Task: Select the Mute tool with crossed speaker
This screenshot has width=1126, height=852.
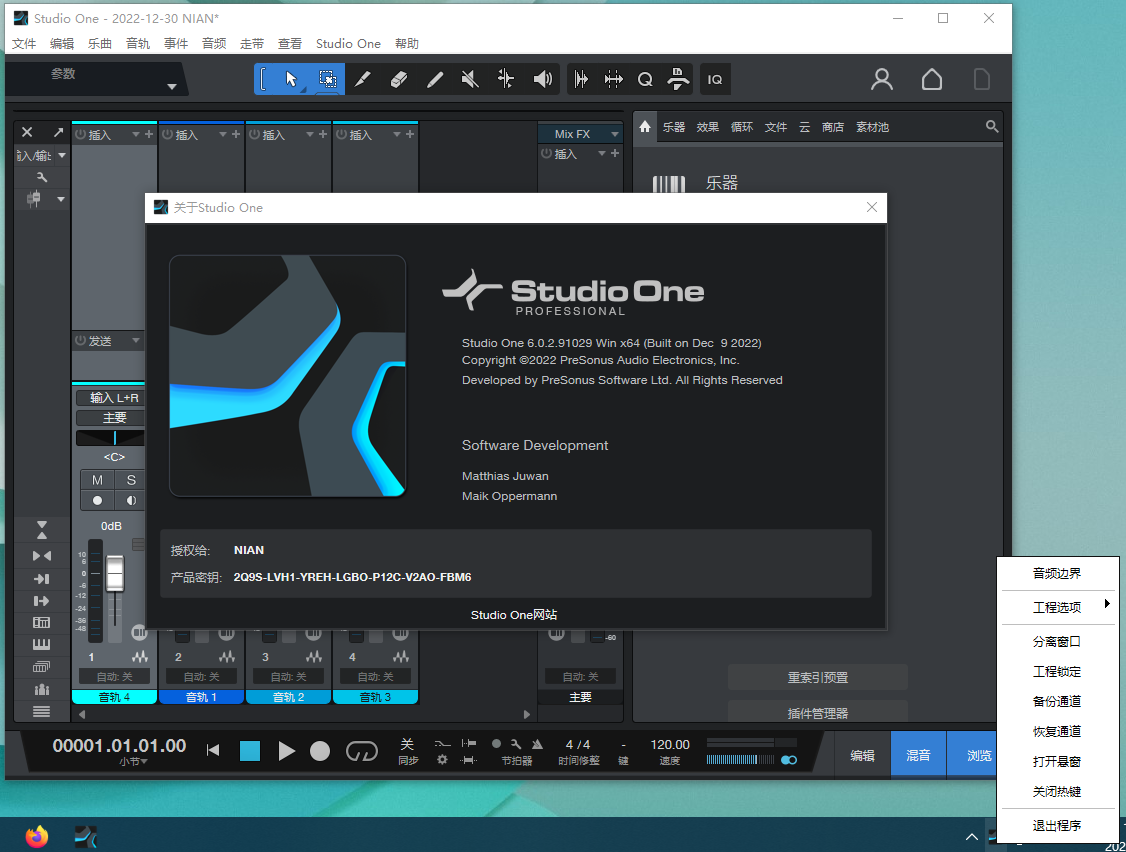Action: click(x=470, y=79)
